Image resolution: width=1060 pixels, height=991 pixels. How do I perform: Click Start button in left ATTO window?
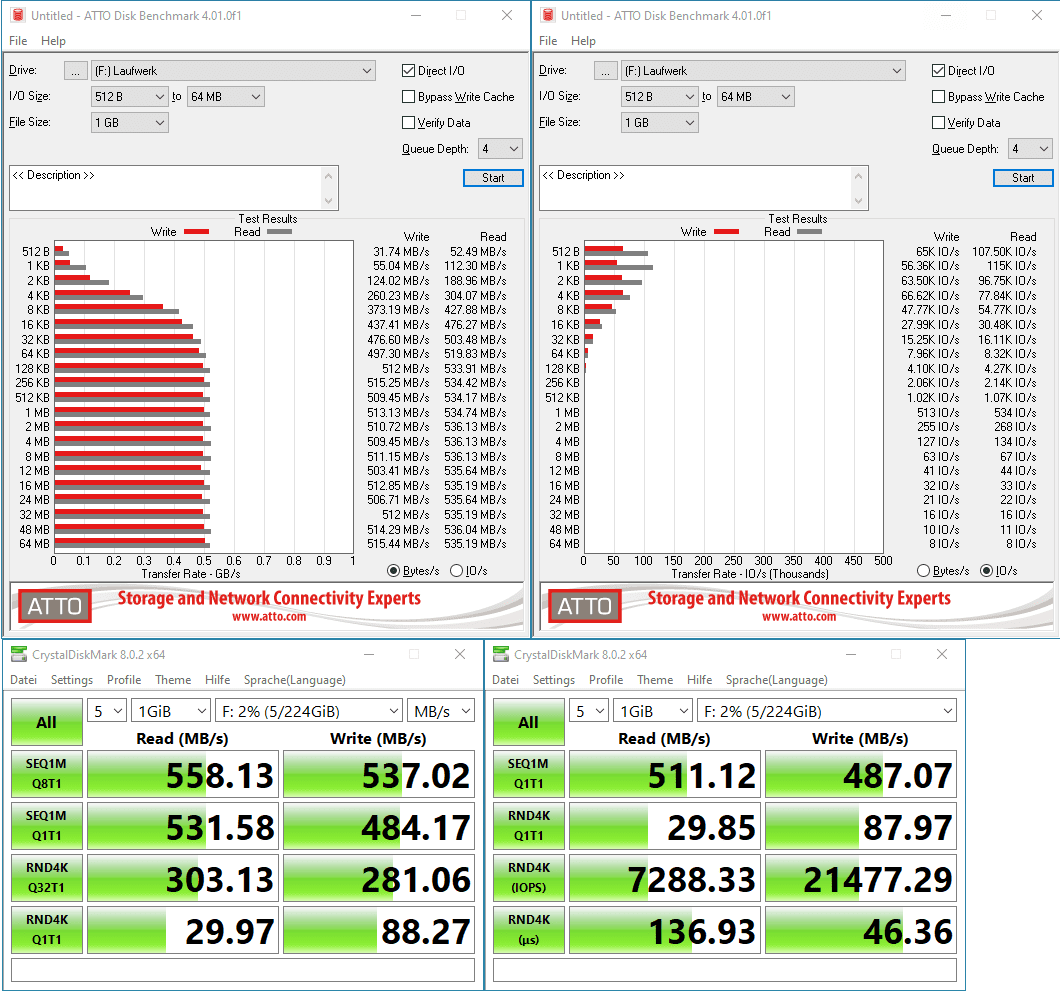click(x=493, y=178)
